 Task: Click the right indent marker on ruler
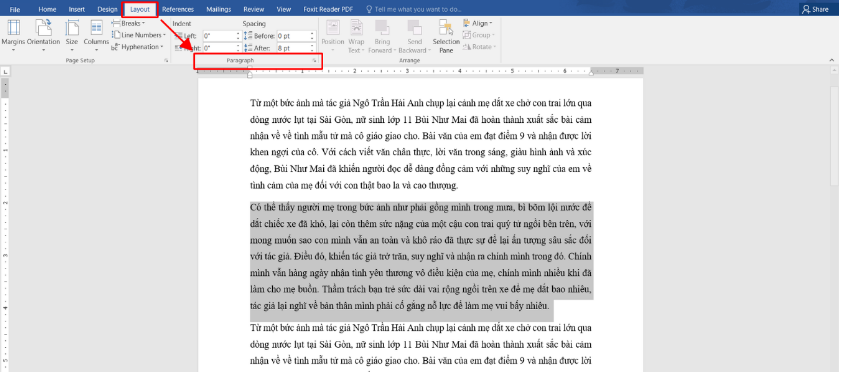pos(592,72)
